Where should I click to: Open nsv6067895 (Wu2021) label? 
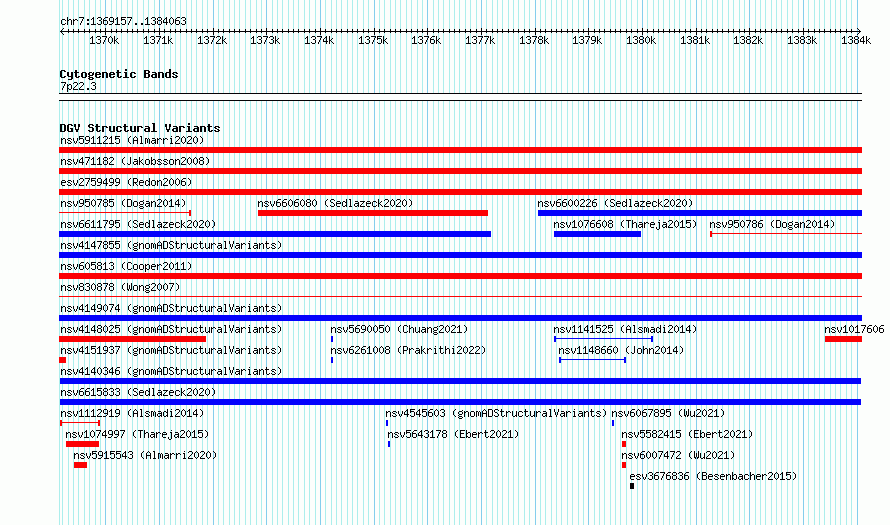(x=668, y=413)
